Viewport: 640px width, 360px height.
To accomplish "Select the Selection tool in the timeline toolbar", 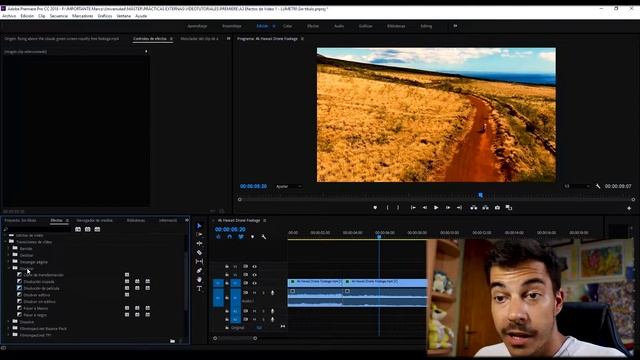I will point(199,226).
